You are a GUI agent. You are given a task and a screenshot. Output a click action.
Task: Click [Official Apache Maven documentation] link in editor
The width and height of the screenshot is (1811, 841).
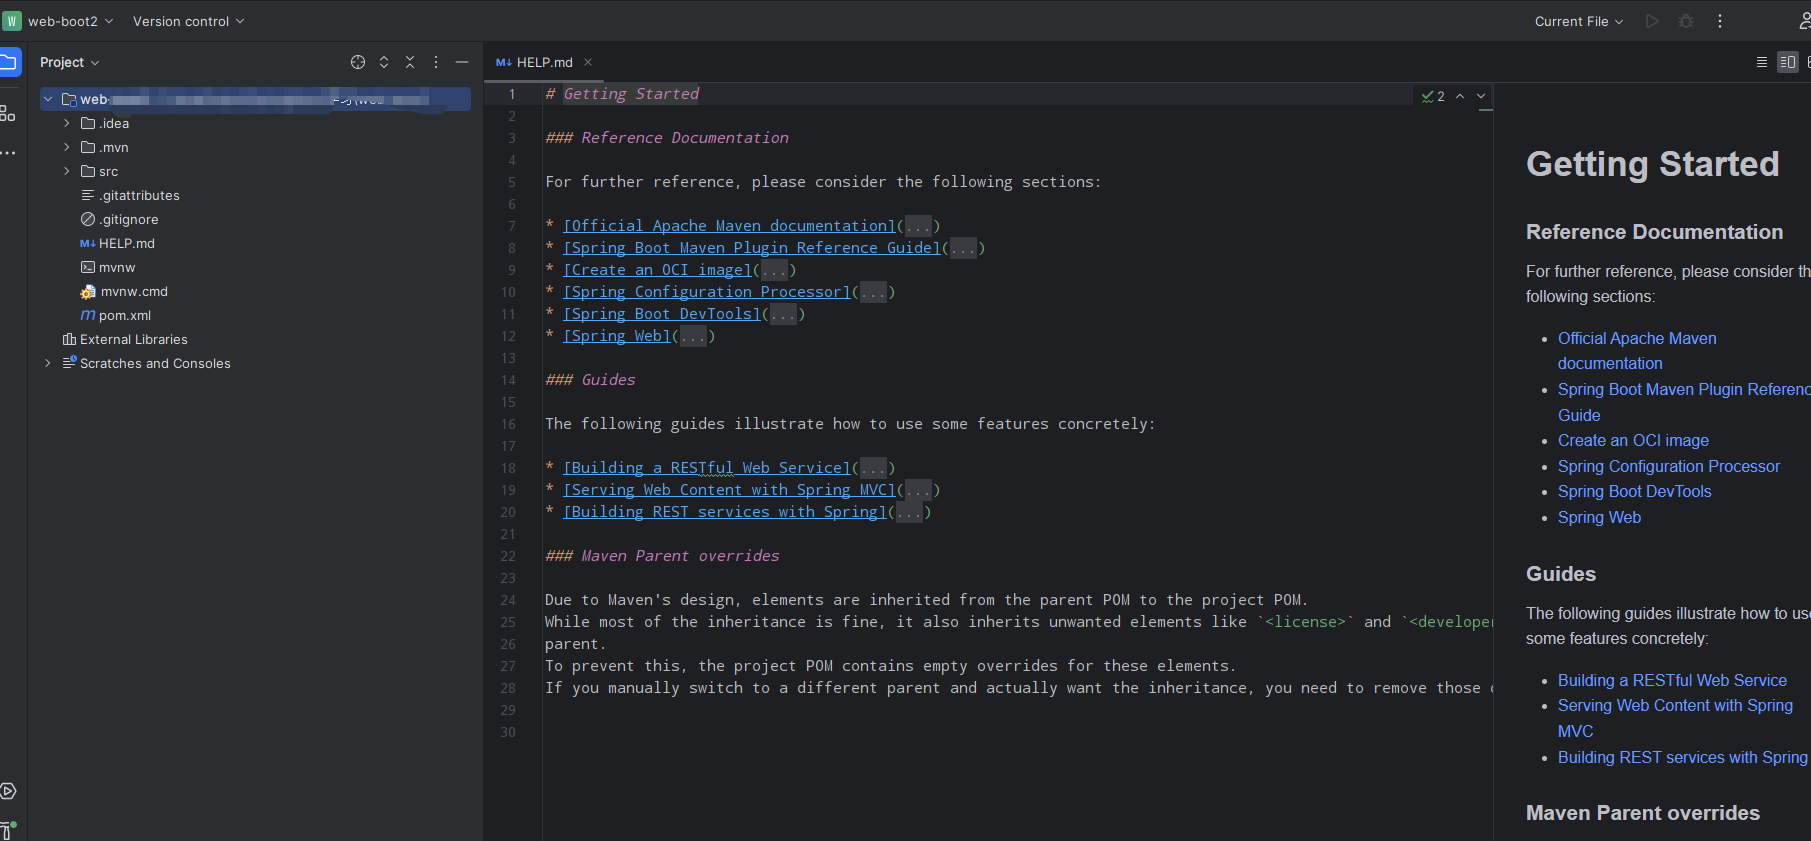(x=730, y=226)
